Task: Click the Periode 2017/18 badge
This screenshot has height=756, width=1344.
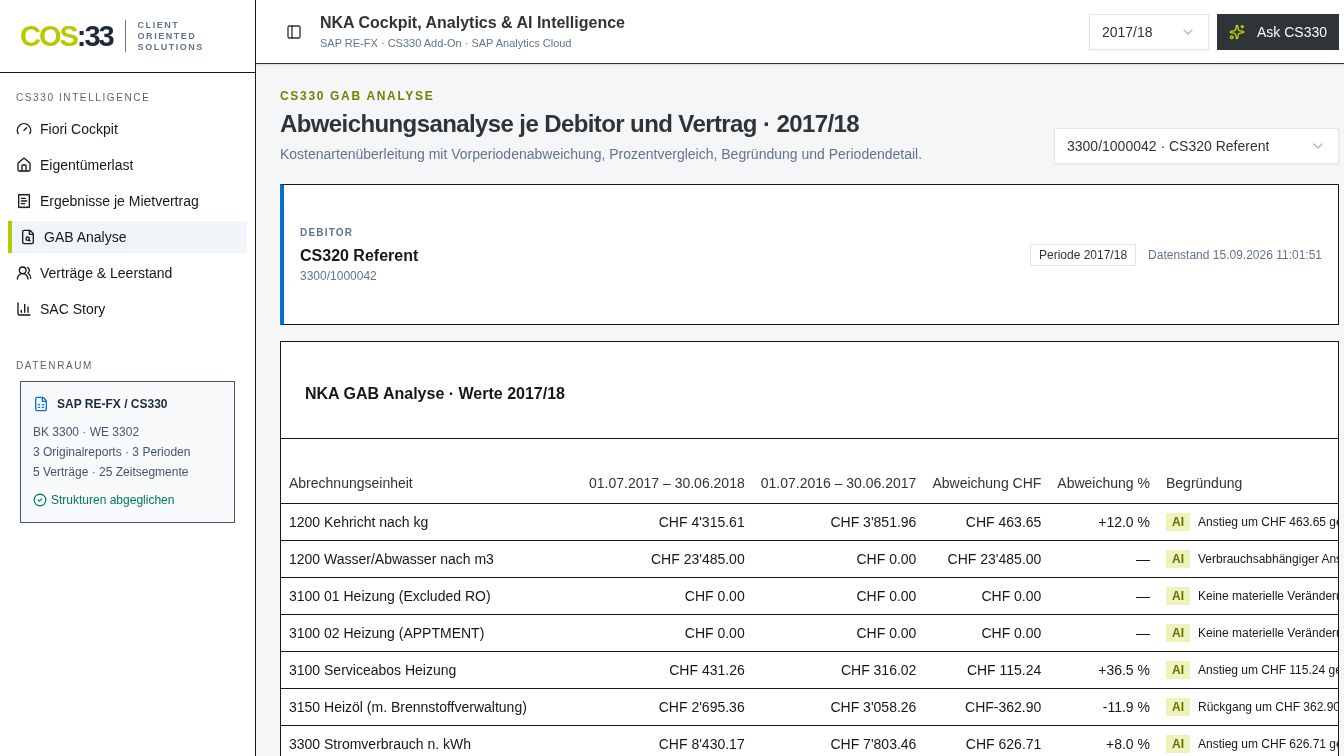Action: pos(1083,255)
